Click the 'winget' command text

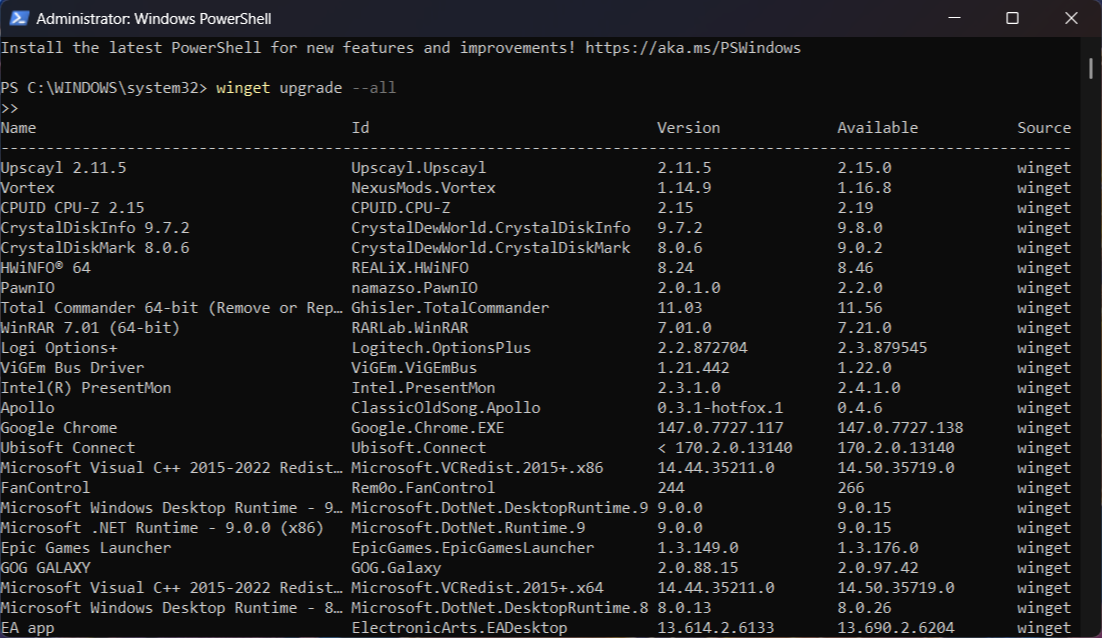click(243, 88)
